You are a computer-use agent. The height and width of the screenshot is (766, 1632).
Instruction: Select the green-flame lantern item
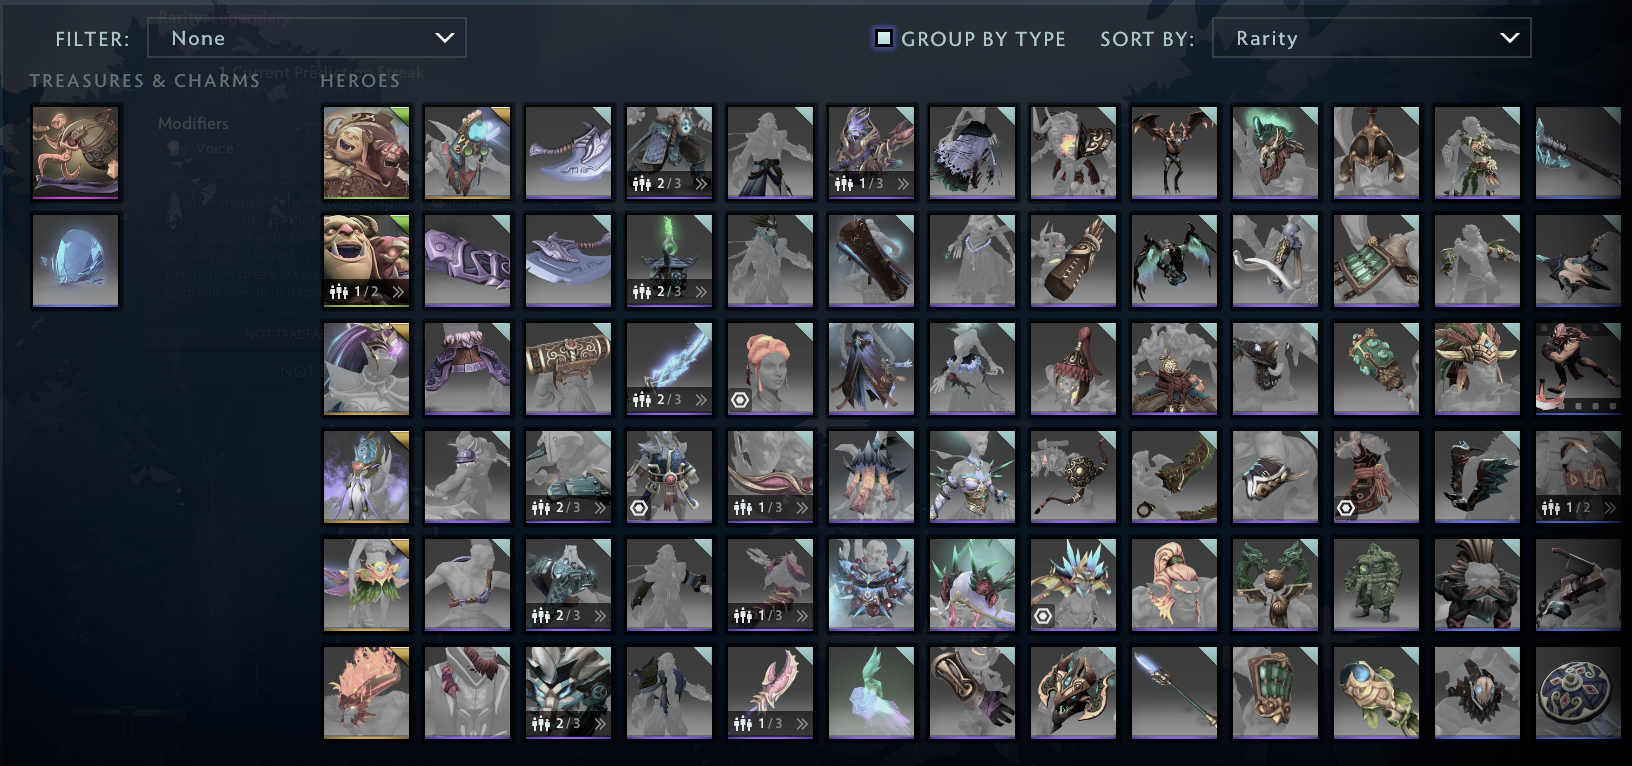669,261
